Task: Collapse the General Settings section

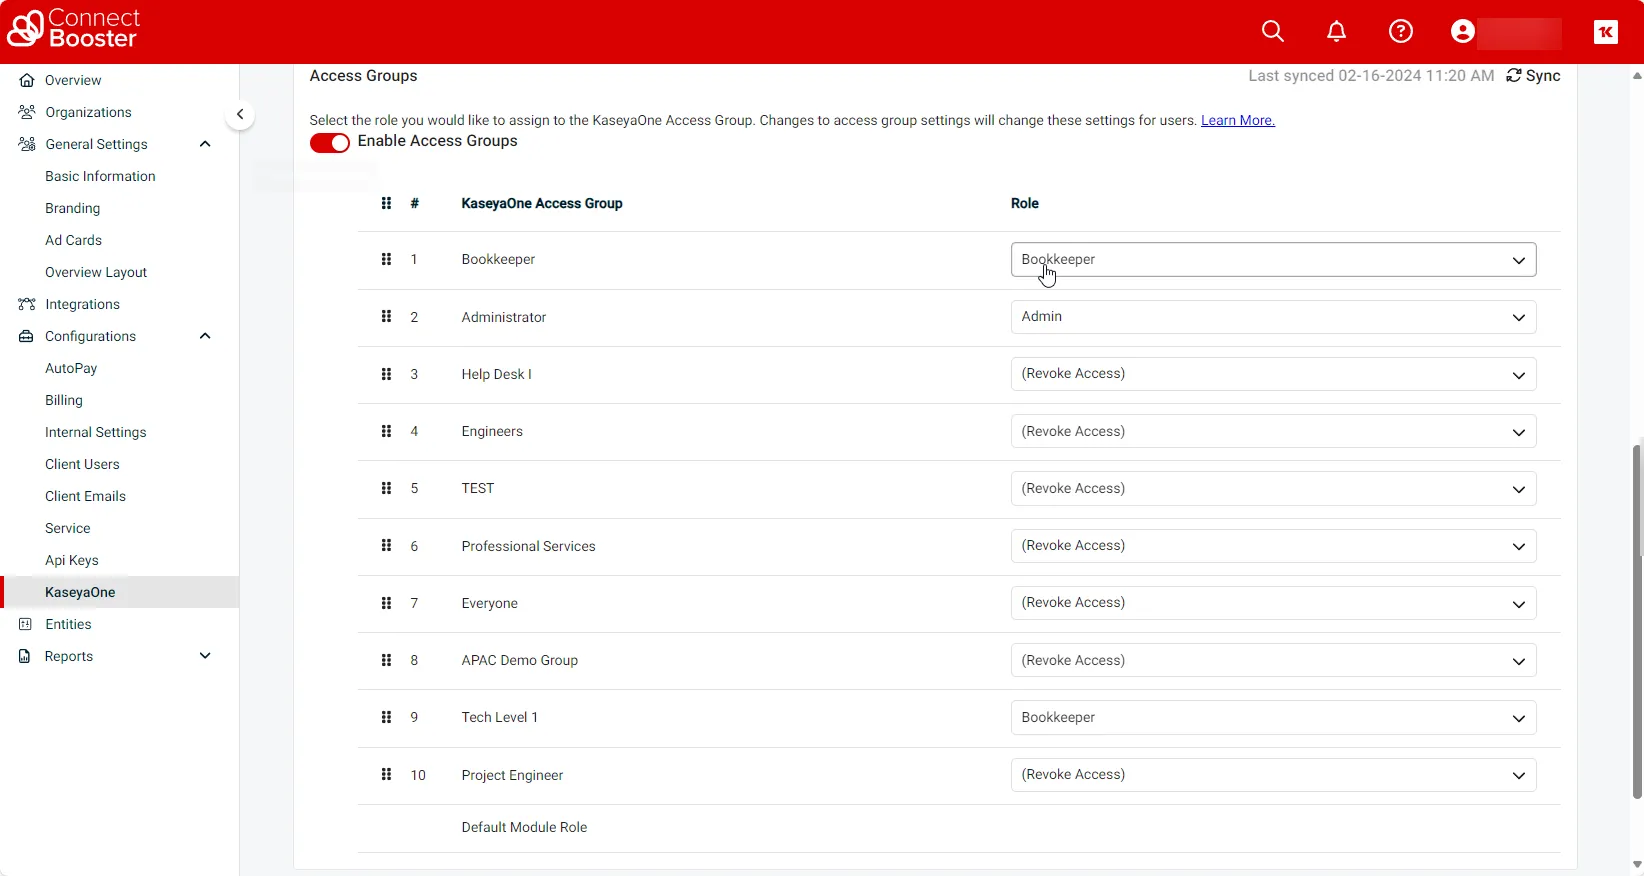Action: click(205, 144)
